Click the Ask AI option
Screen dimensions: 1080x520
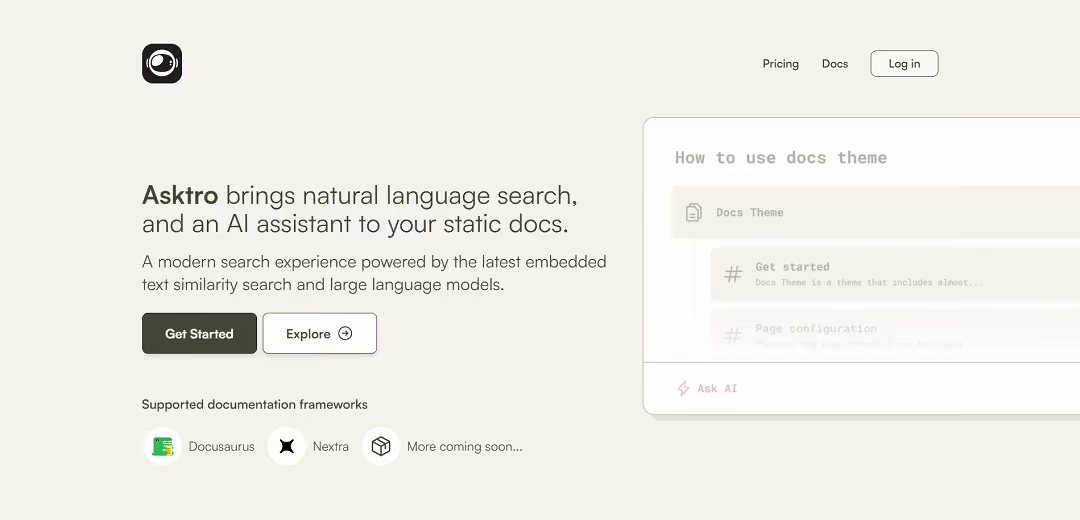click(x=707, y=388)
